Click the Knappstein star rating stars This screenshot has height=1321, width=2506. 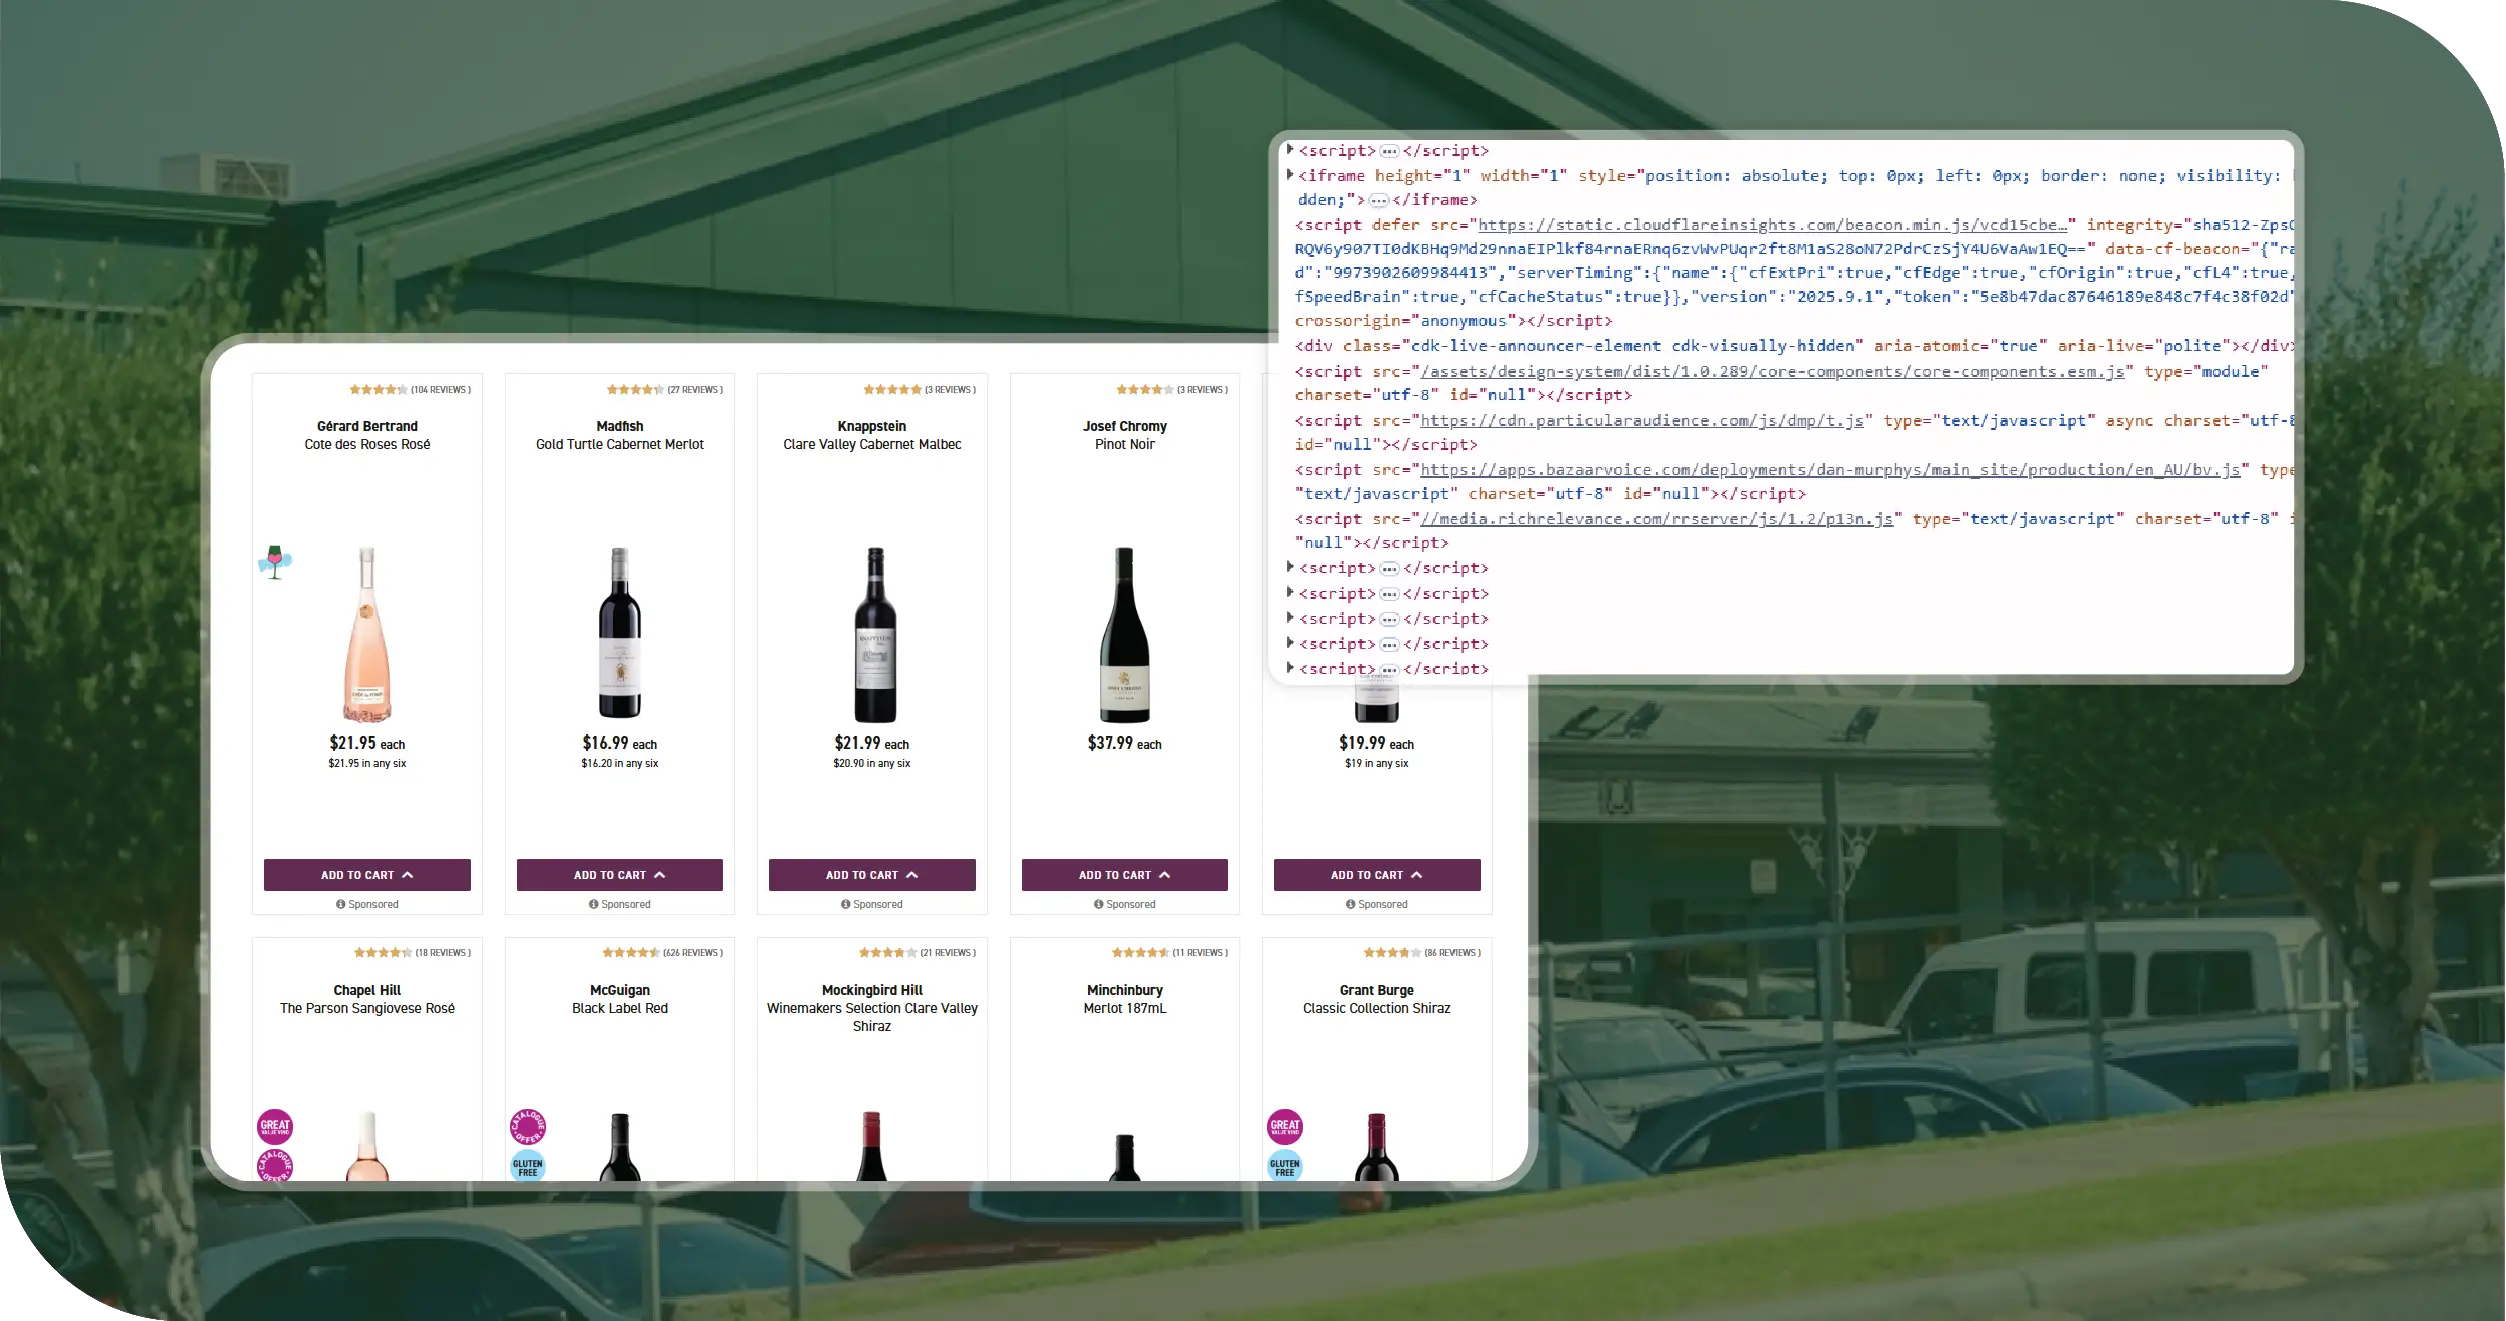click(x=893, y=387)
